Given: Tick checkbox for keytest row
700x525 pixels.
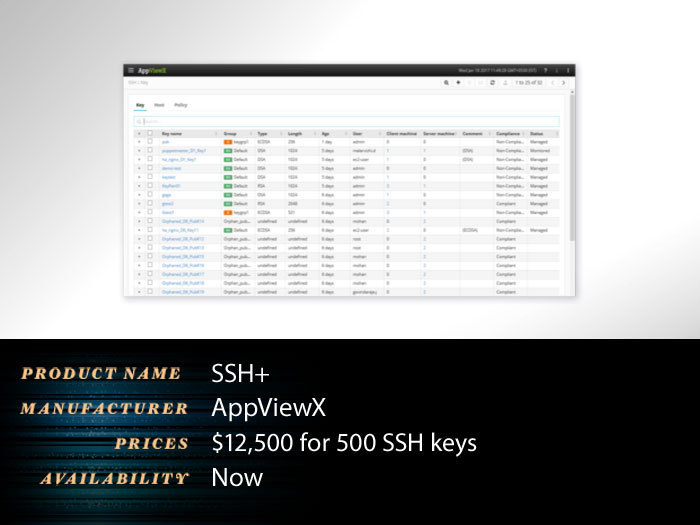Looking at the screenshot, I should [150, 177].
